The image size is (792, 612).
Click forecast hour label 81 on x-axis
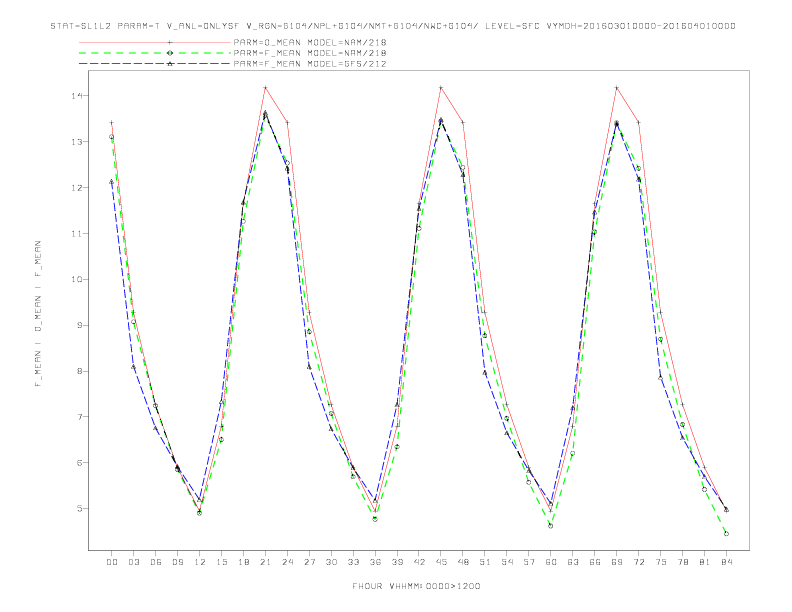[x=705, y=562]
